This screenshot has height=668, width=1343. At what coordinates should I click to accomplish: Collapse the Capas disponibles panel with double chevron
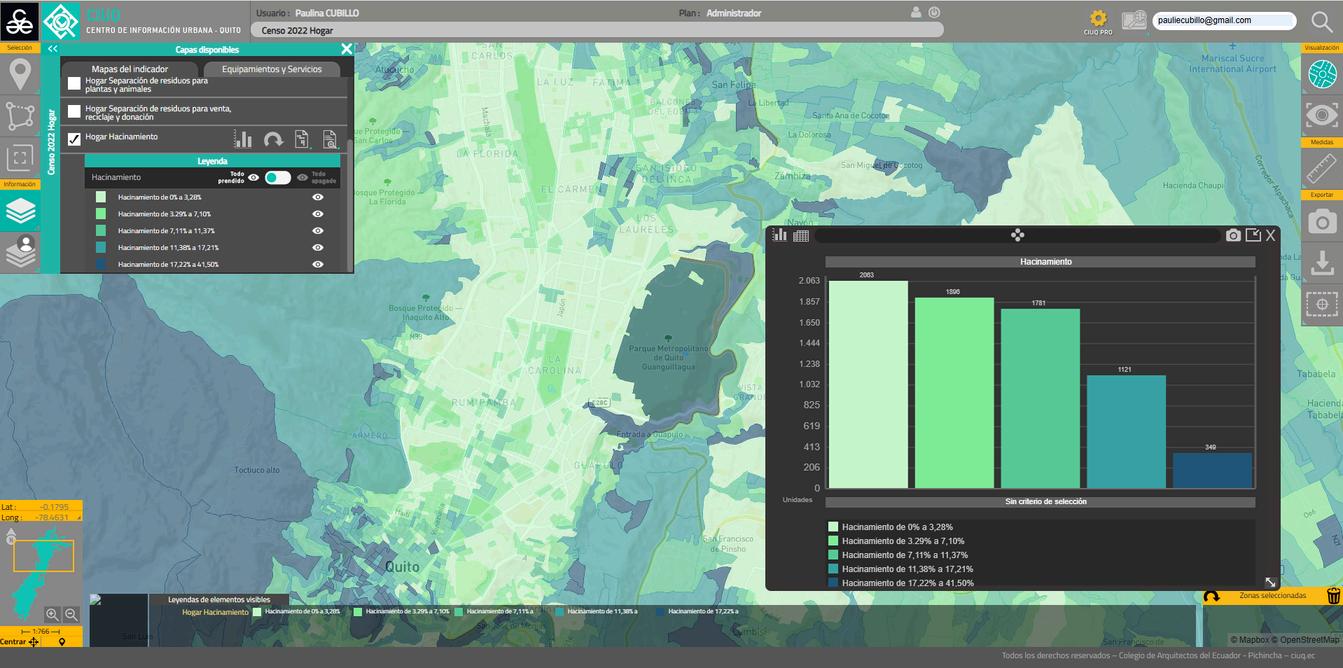click(x=53, y=48)
